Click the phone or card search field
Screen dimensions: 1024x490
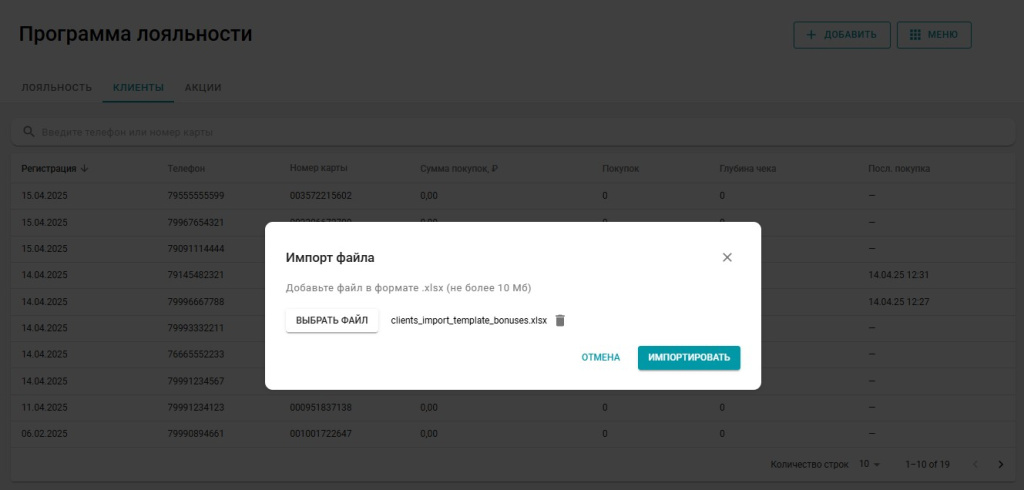click(500, 132)
